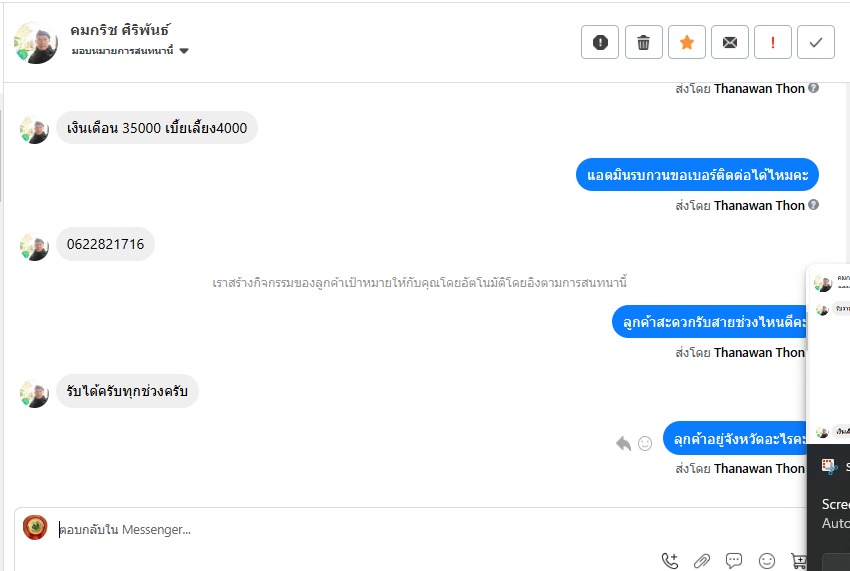React with emoji to last sent message
This screenshot has width=850, height=571.
[645, 443]
